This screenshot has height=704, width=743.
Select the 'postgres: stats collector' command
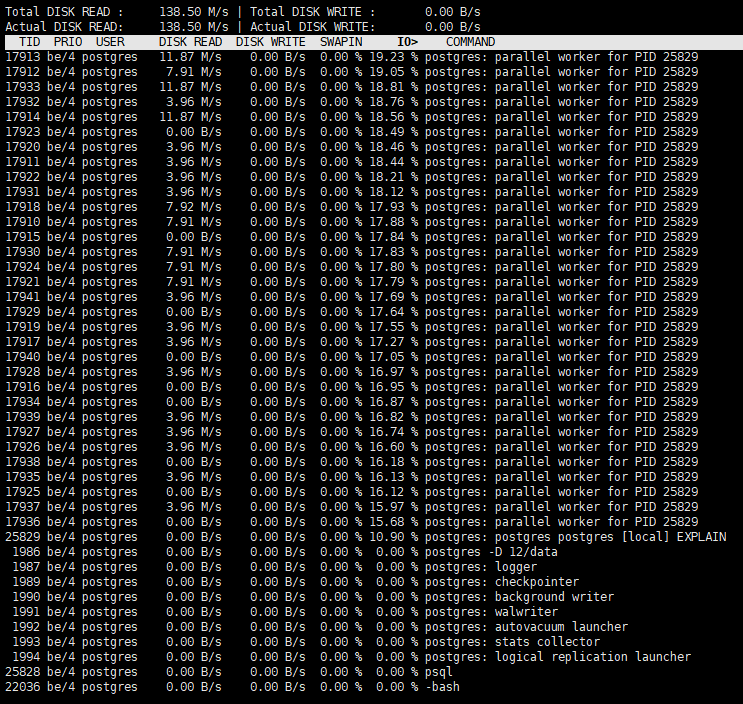point(512,642)
